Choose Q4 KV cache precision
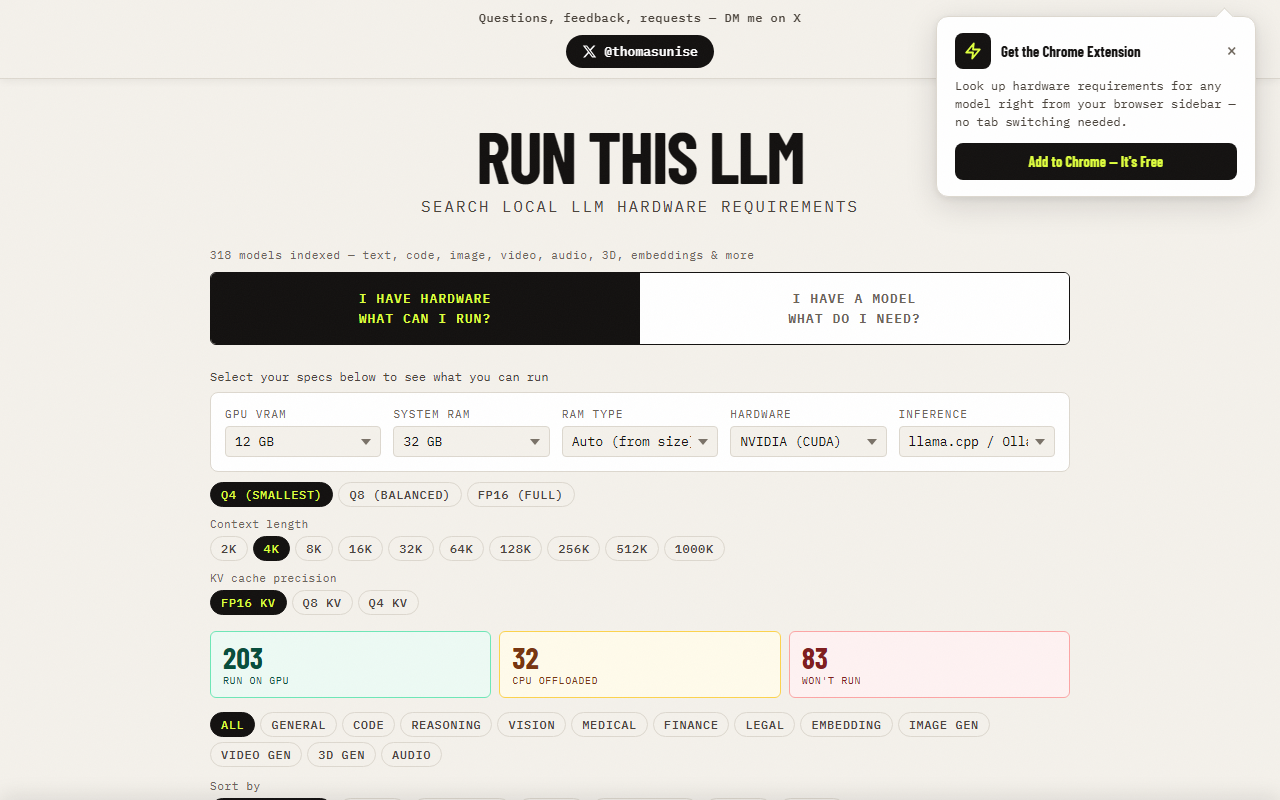Screen dimensions: 1280x800 388,603
